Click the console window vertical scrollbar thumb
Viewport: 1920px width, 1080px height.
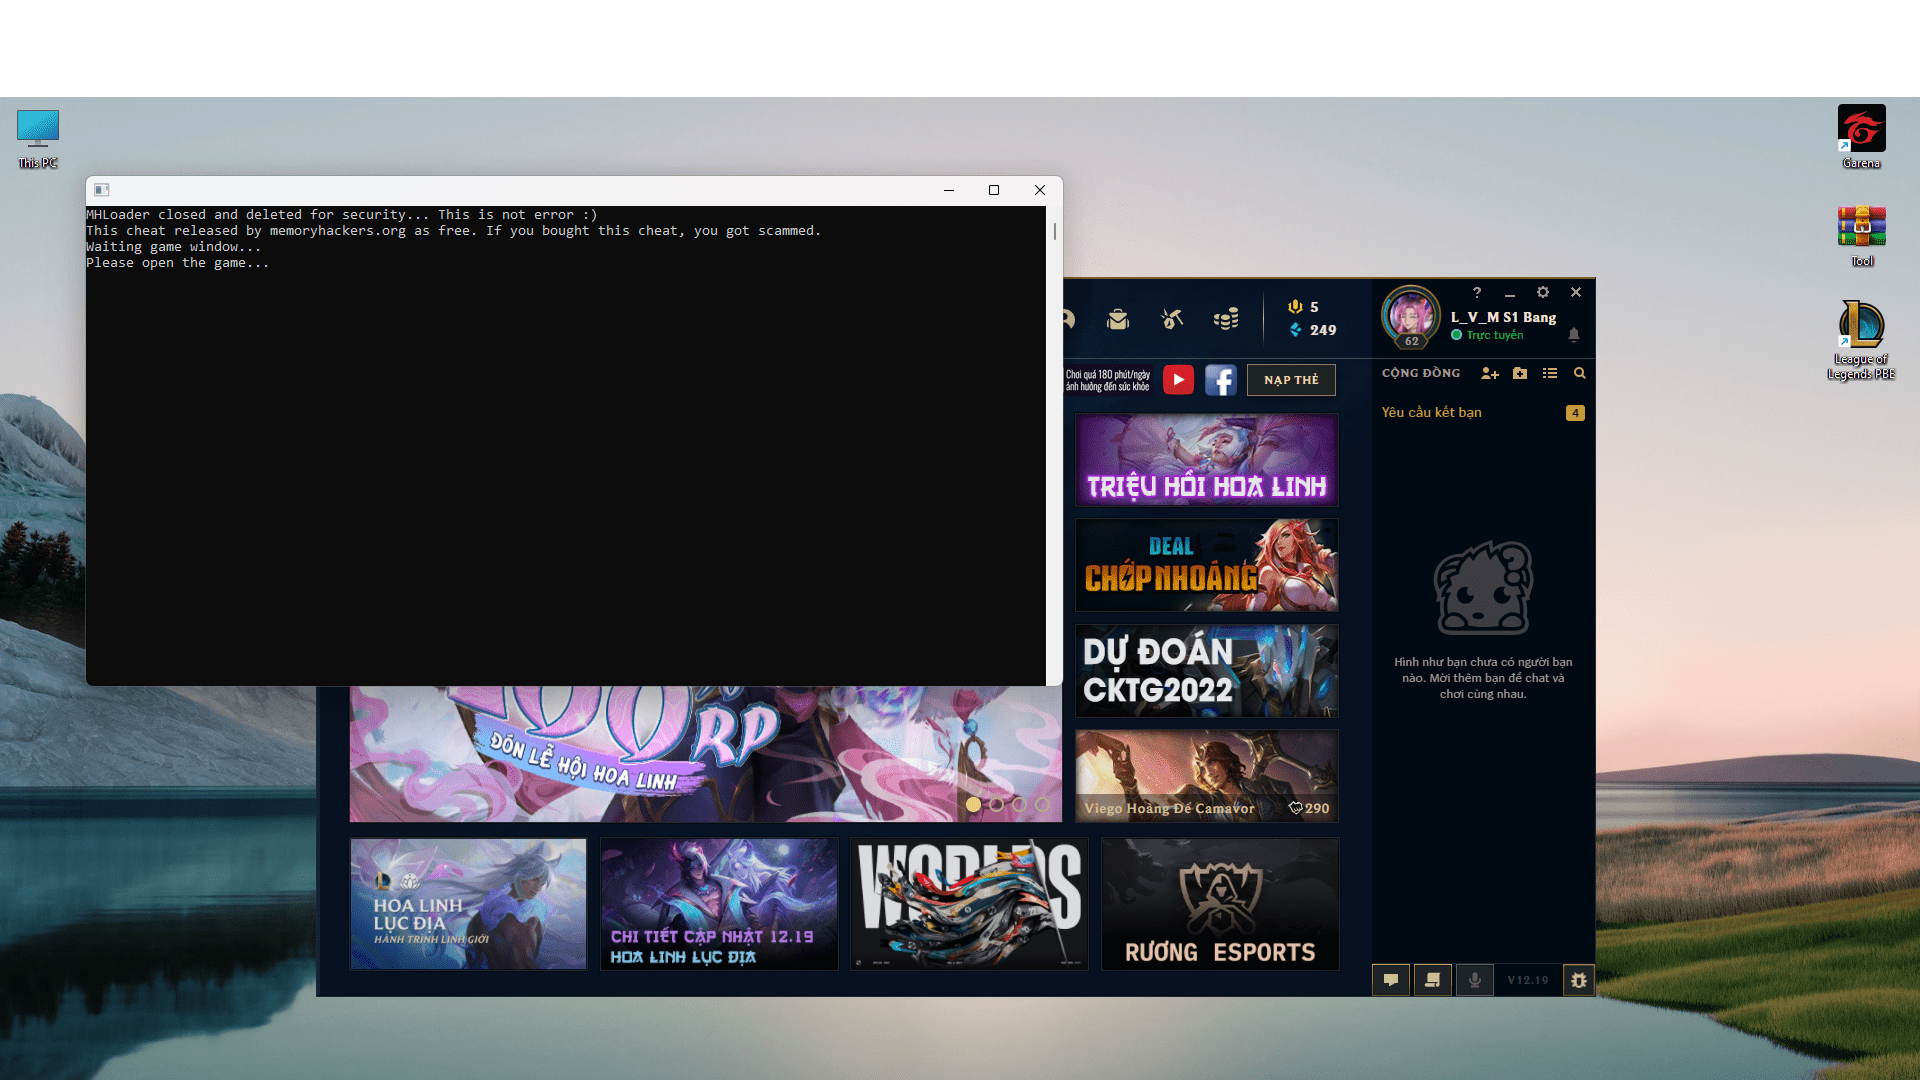click(x=1055, y=231)
